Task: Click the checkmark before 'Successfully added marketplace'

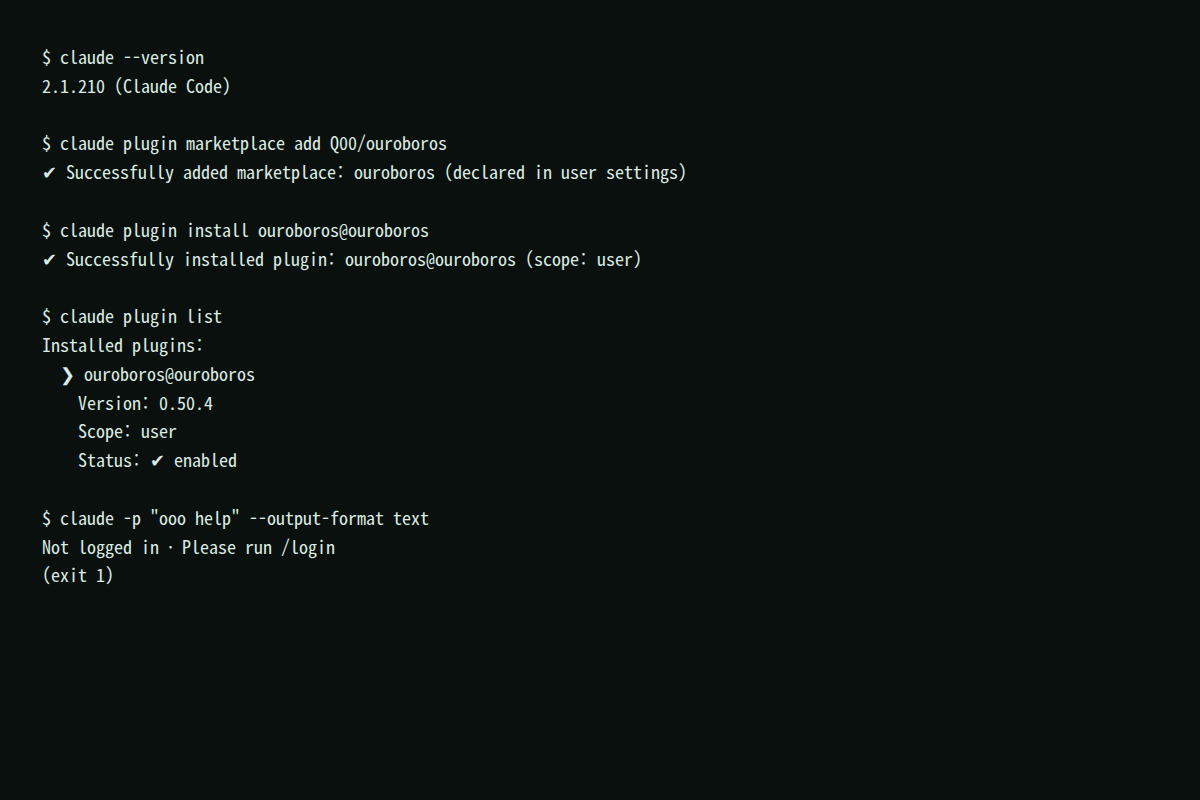Action: (x=49, y=173)
